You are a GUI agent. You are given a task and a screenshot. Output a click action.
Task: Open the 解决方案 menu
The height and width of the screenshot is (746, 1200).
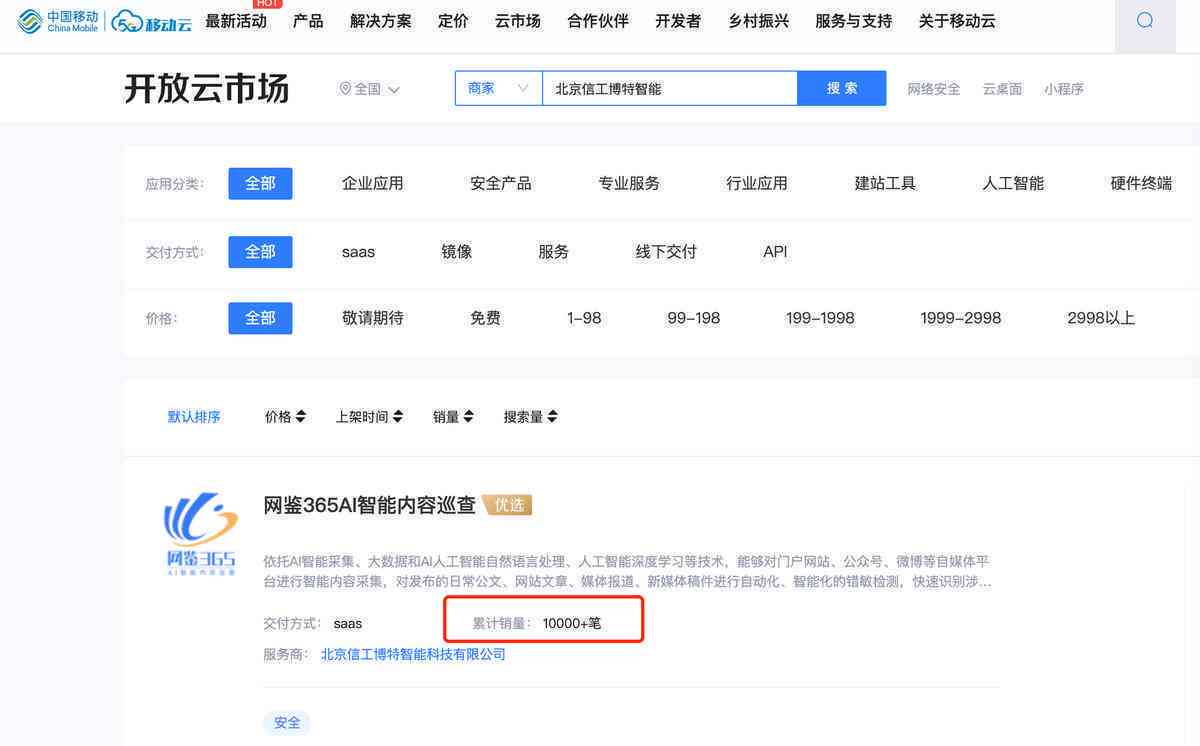click(x=381, y=21)
